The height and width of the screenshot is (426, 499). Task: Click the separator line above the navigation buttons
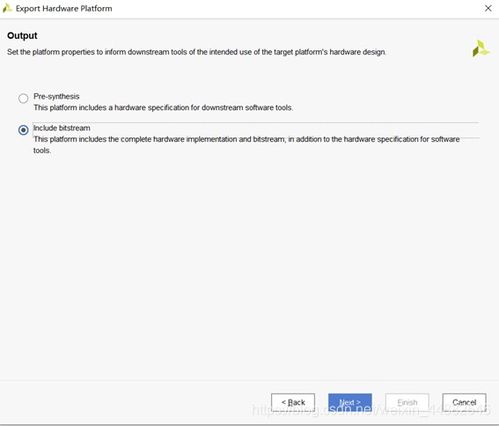tap(249, 381)
